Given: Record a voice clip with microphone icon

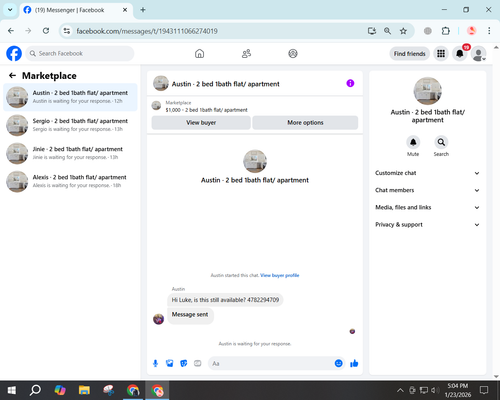Looking at the screenshot, I should coord(155,363).
